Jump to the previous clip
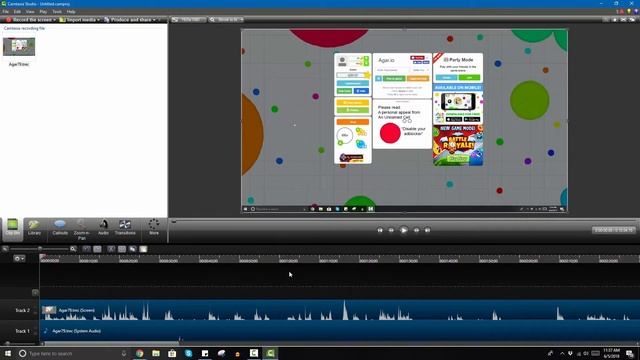This screenshot has height=360, width=640. (x=380, y=230)
